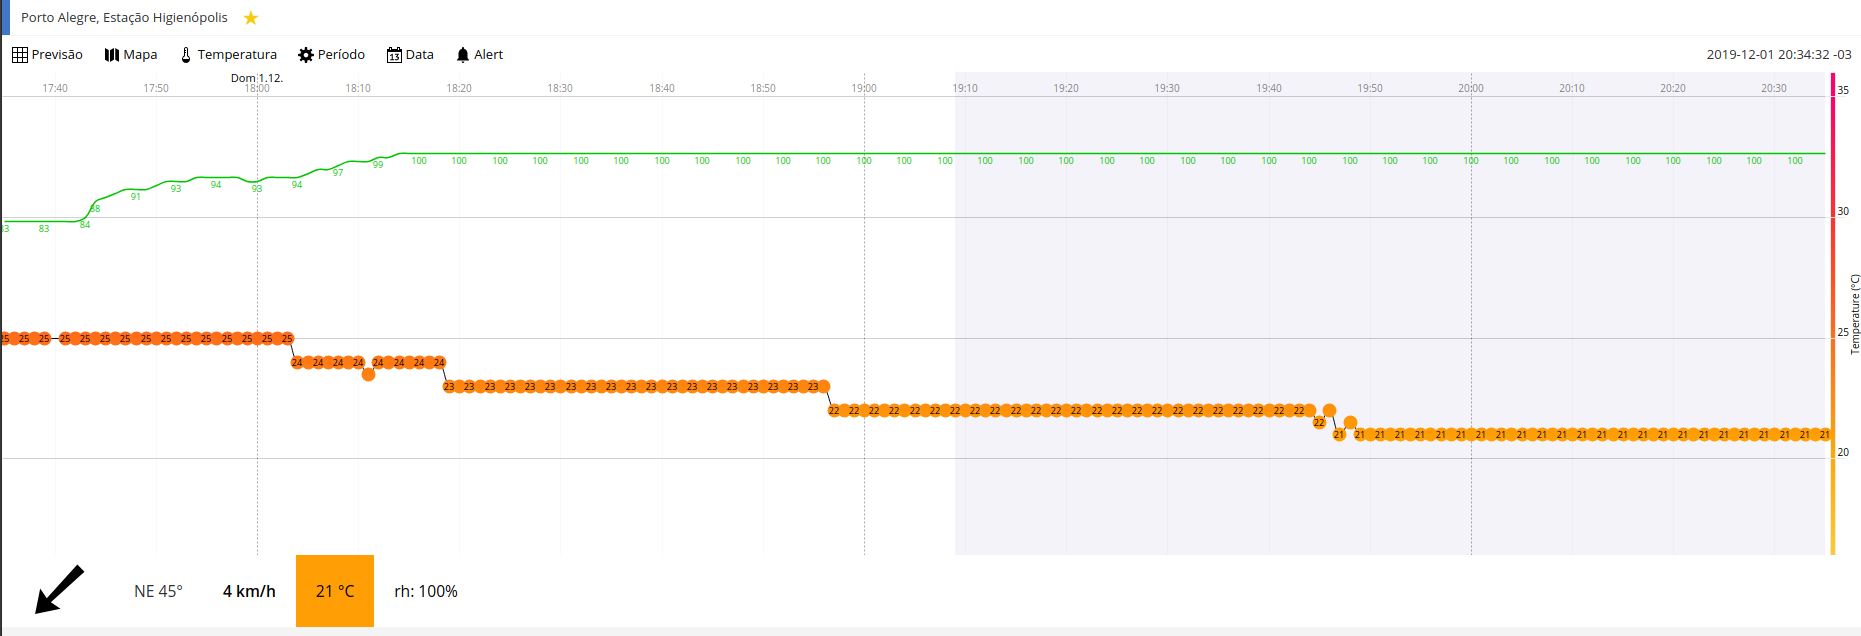This screenshot has width=1861, height=636.
Task: Click the 18:00 Dom 1.12. time marker
Action: 257,83
